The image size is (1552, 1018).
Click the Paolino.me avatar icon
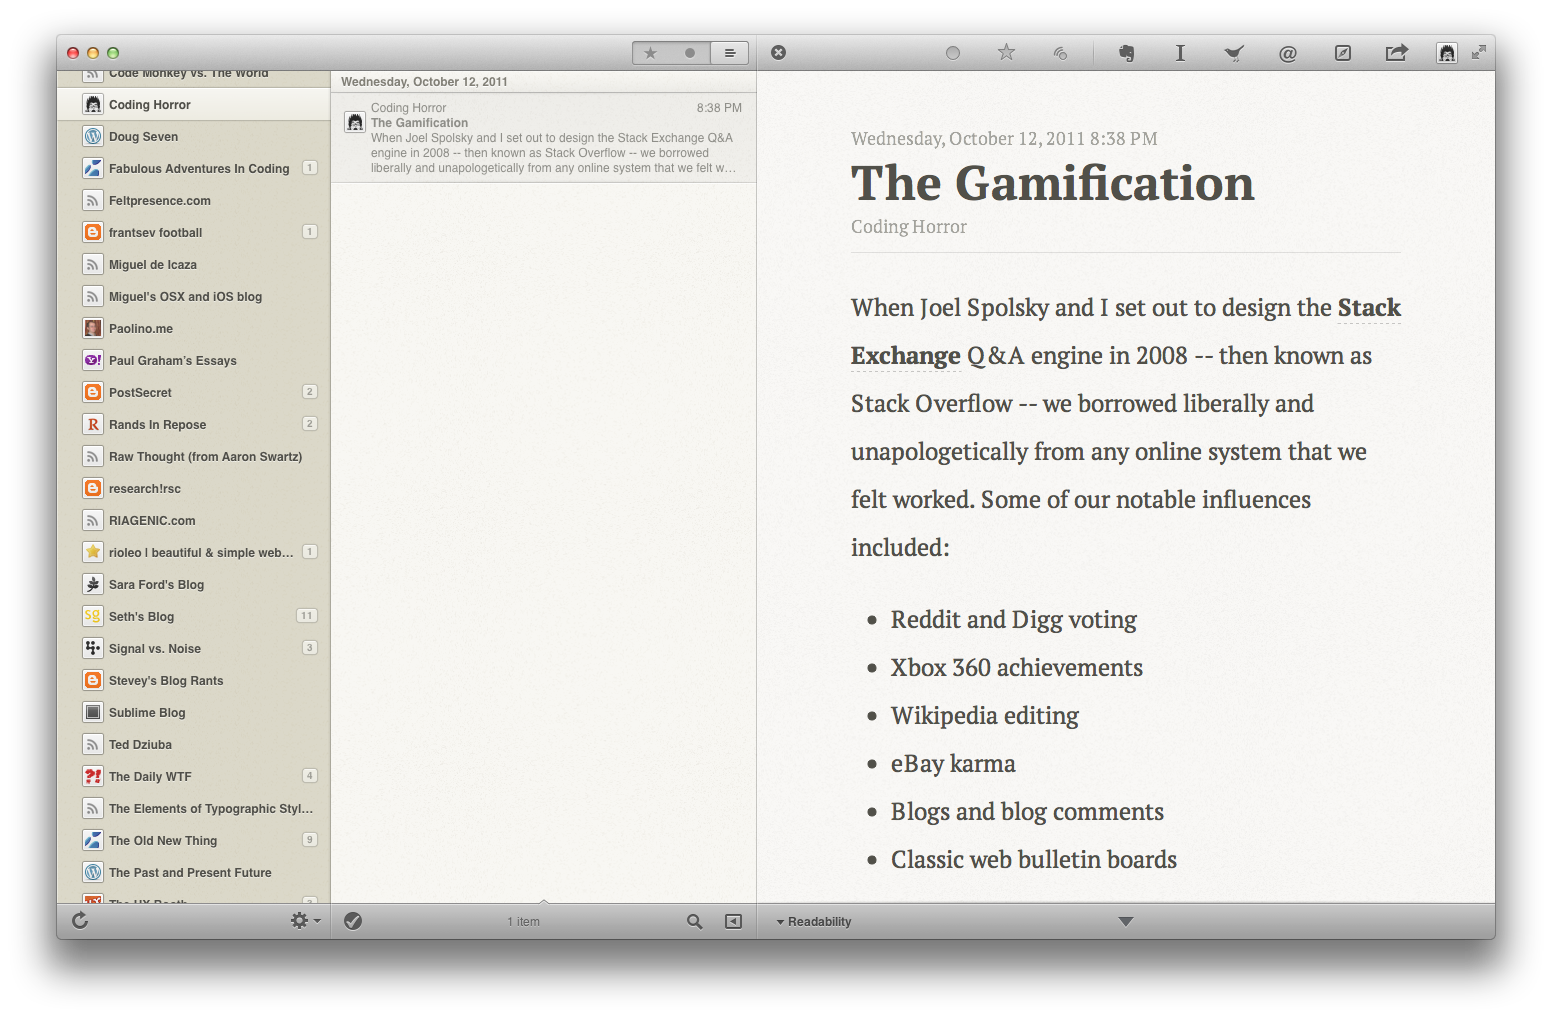click(x=93, y=328)
